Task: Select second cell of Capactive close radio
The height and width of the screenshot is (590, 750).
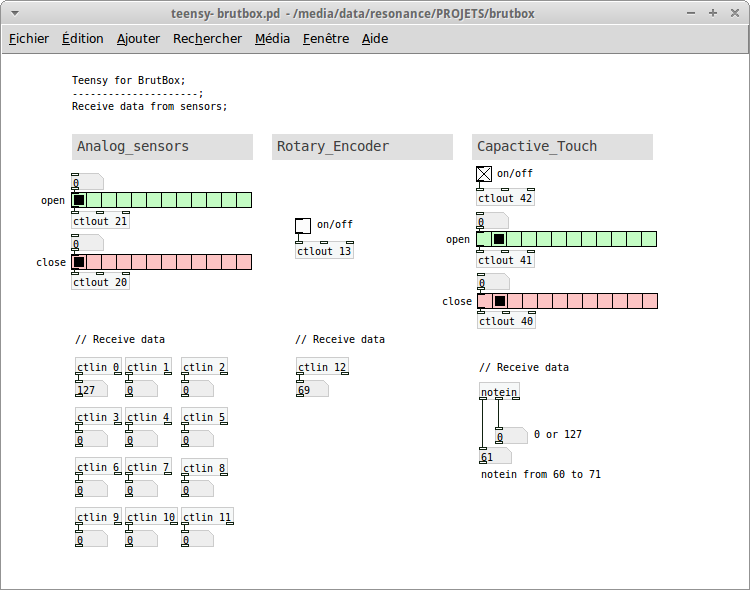Action: click(x=500, y=301)
